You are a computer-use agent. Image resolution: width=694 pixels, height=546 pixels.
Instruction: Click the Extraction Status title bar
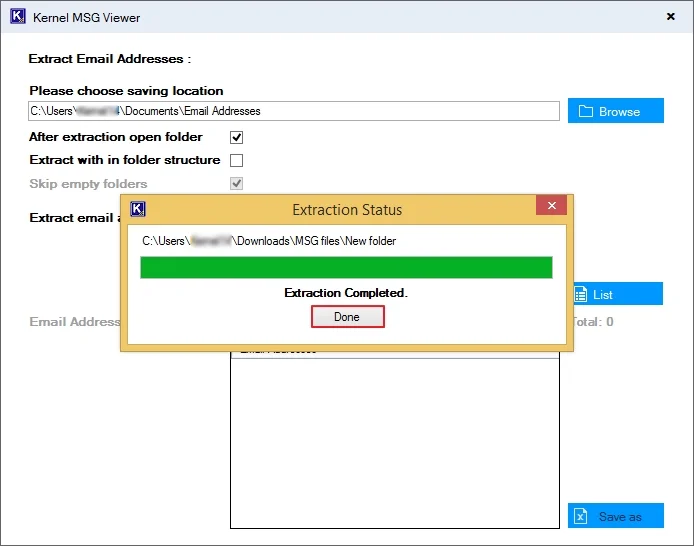pos(346,210)
